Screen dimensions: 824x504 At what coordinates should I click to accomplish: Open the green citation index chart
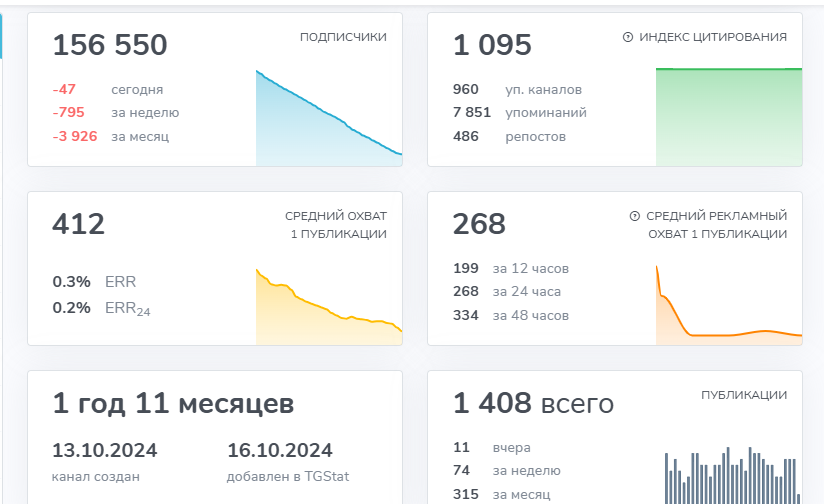pyautogui.click(x=729, y=117)
